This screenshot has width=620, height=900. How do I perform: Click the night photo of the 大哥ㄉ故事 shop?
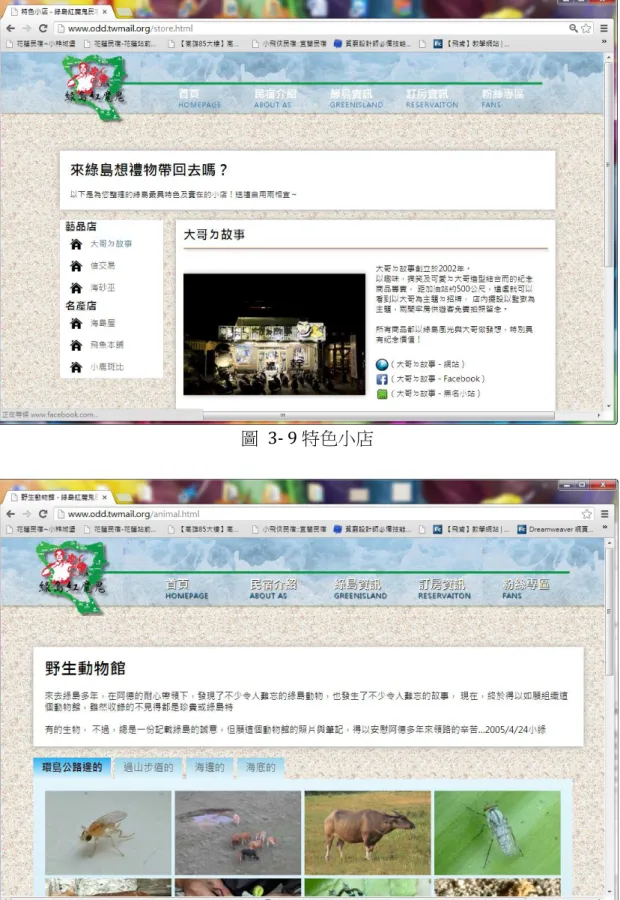click(274, 334)
